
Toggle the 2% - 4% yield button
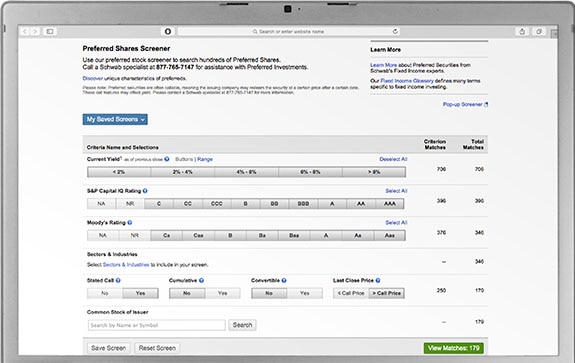click(183, 172)
